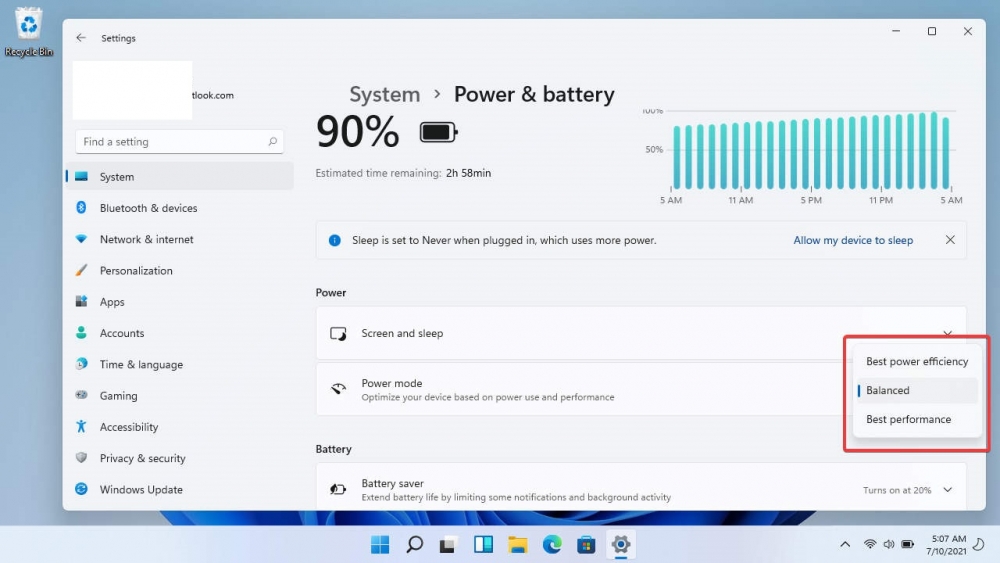This screenshot has height=563, width=1000.
Task: Open the taskbar search icon
Action: [x=414, y=545]
